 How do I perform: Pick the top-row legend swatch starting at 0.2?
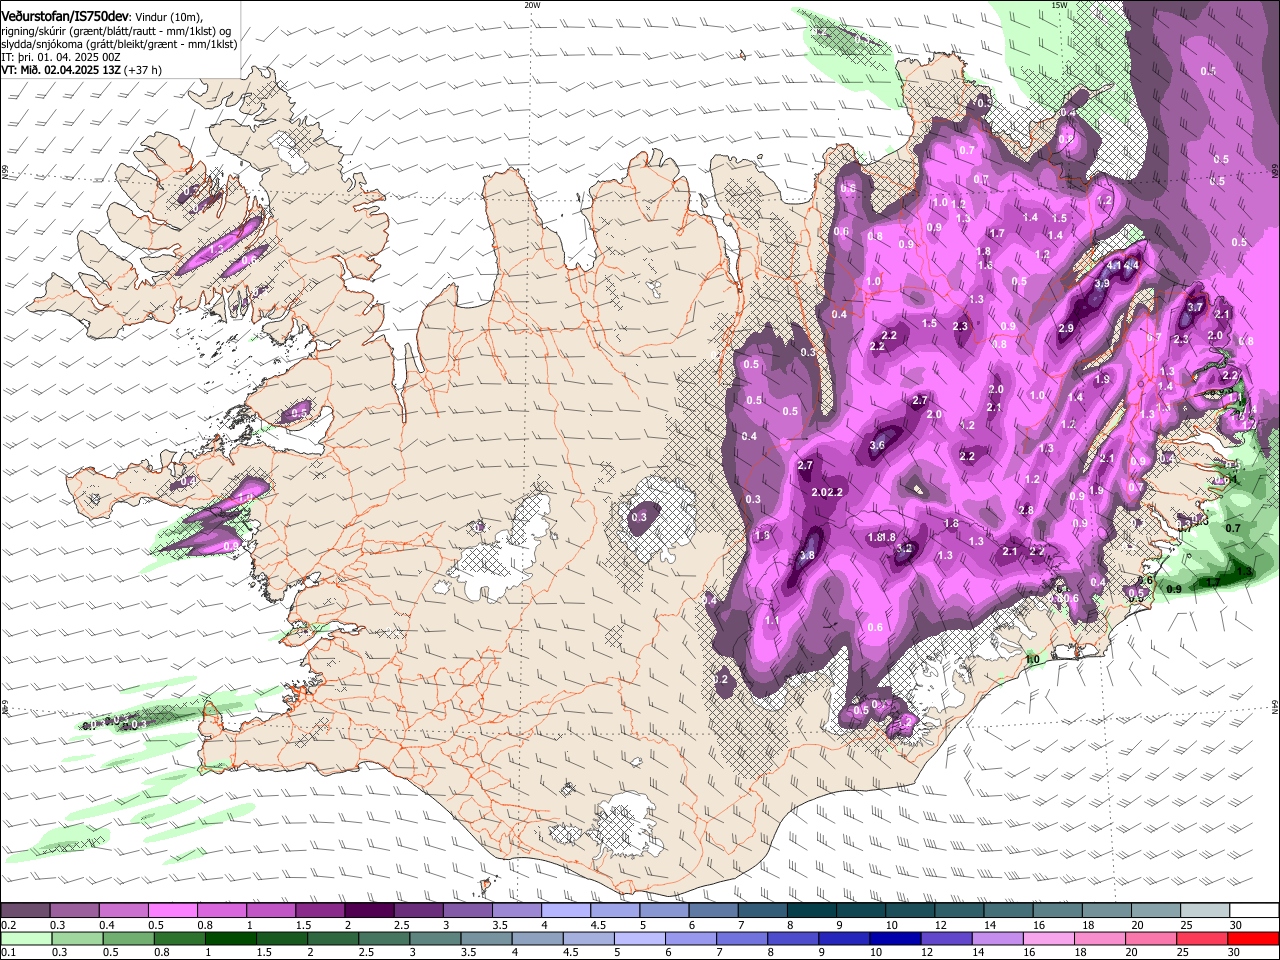(25, 911)
